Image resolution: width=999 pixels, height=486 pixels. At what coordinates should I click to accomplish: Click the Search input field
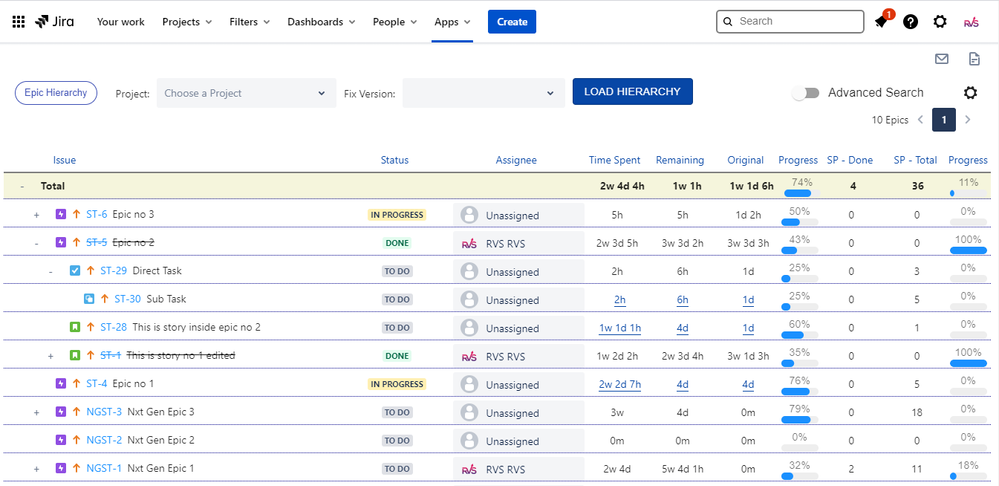tap(798, 21)
